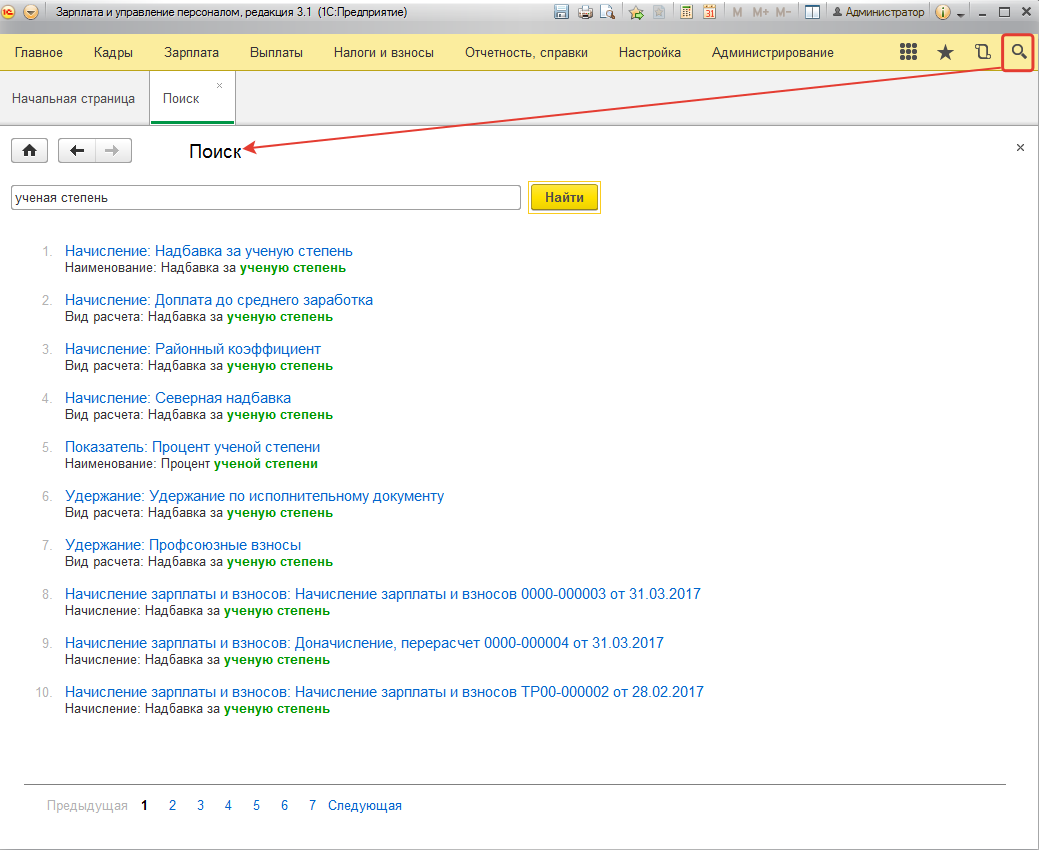Screen dimensions: 1039x850
Task: Open result Начисление: Северная надбавка
Action: [x=178, y=398]
